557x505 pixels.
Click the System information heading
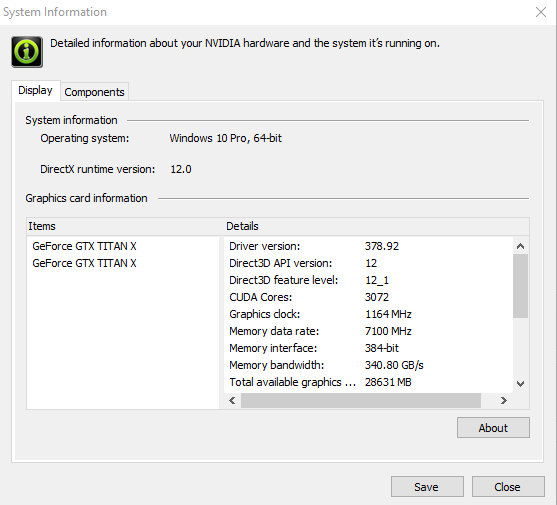71,120
